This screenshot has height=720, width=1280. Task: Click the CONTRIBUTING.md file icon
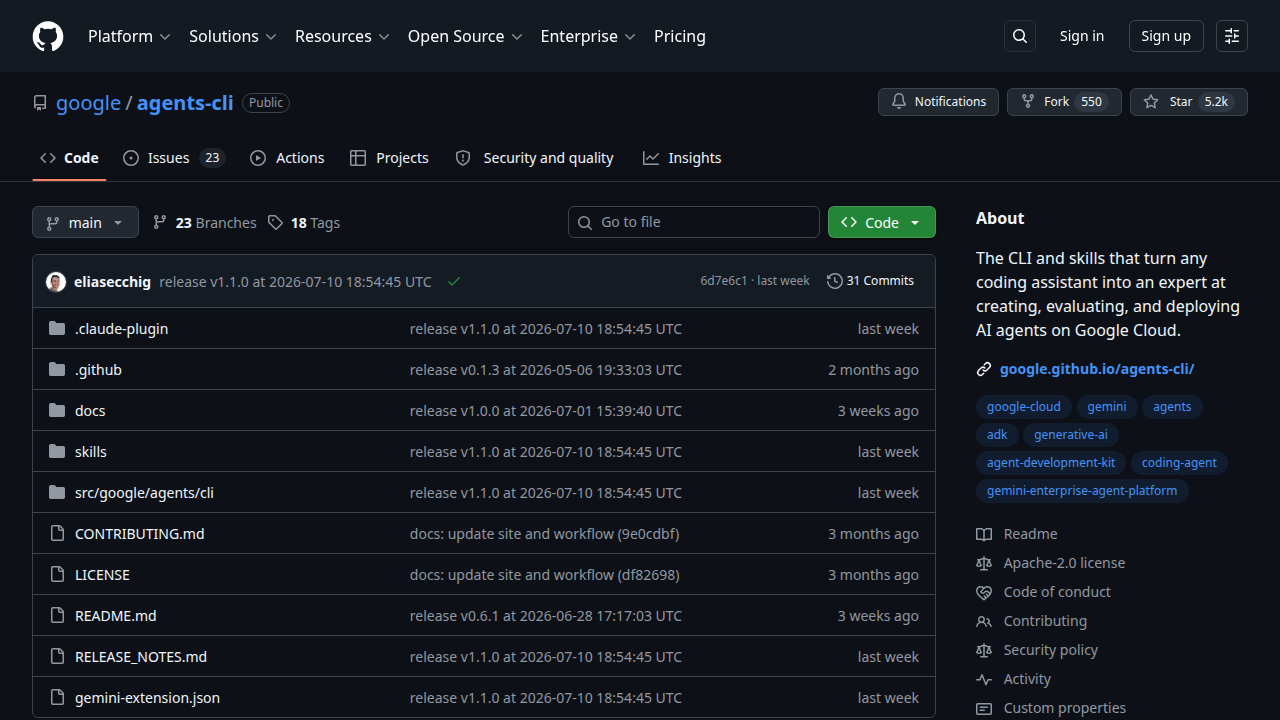click(x=57, y=534)
